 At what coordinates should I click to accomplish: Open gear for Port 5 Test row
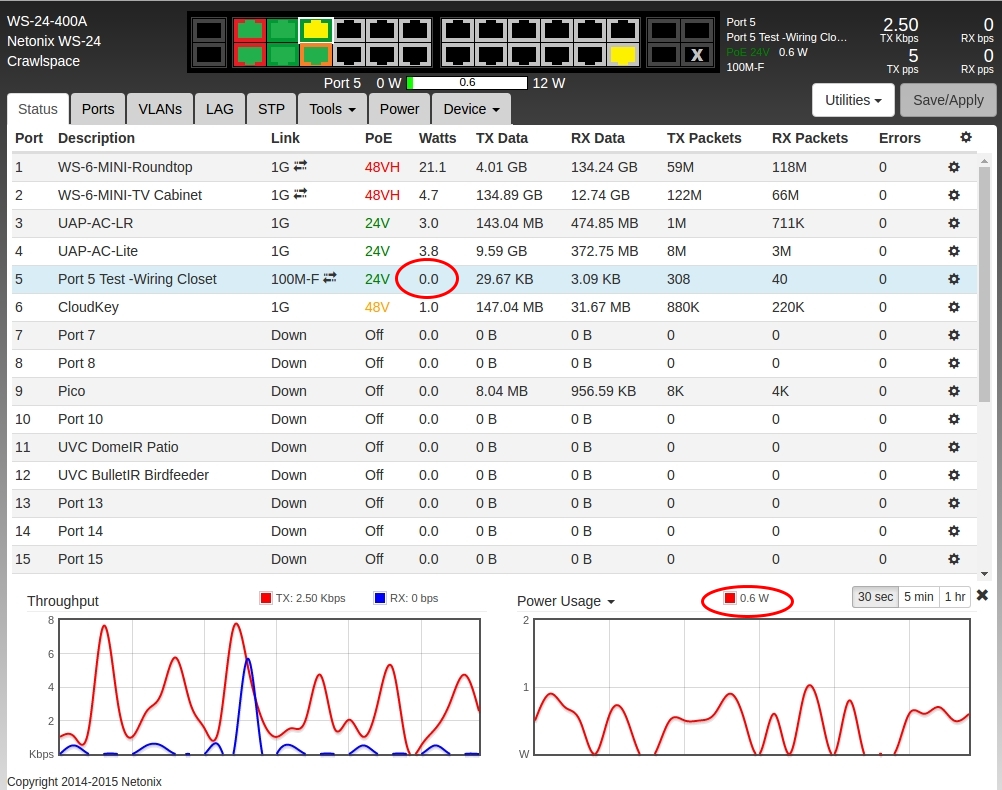(x=953, y=279)
